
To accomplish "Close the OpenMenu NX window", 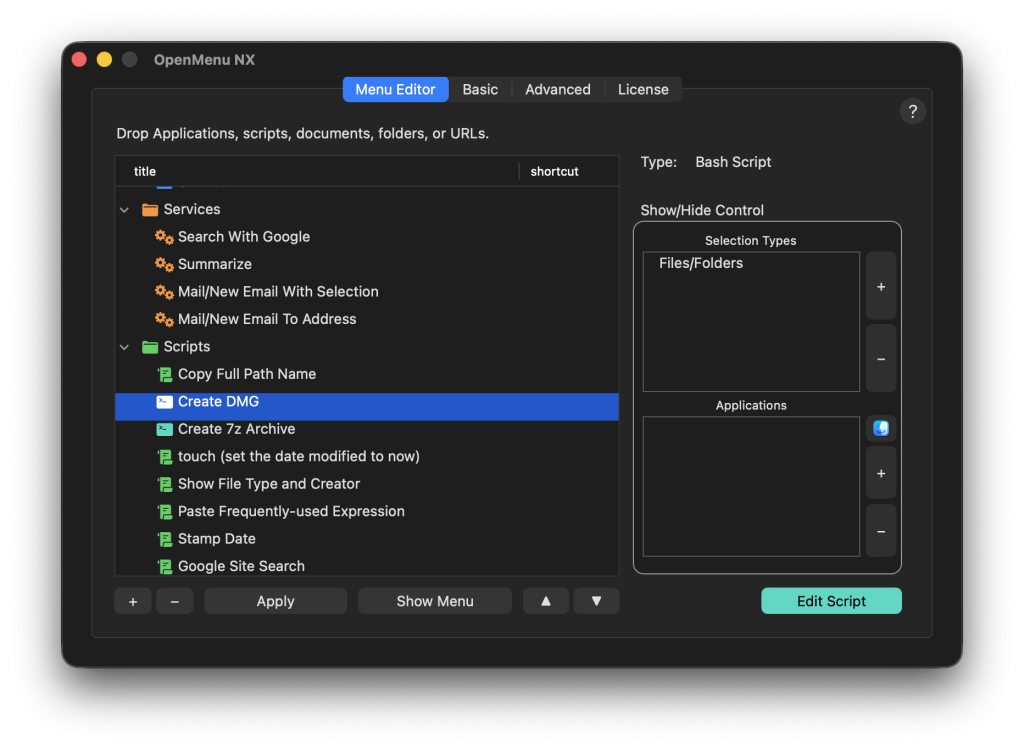I will pyautogui.click(x=79, y=59).
